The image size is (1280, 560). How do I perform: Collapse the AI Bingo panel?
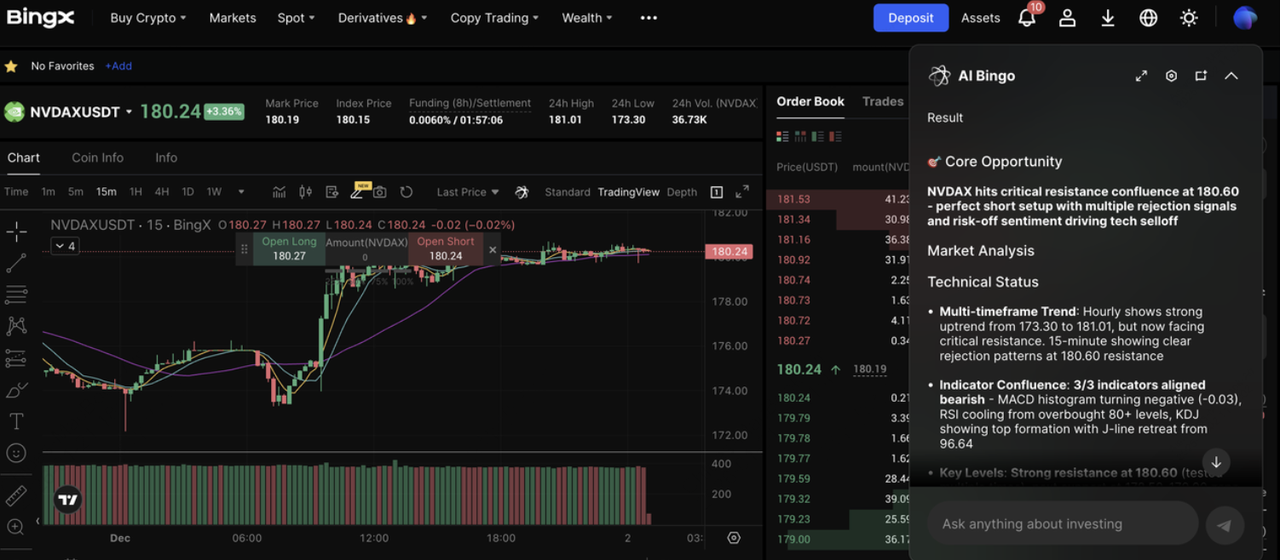(x=1231, y=76)
